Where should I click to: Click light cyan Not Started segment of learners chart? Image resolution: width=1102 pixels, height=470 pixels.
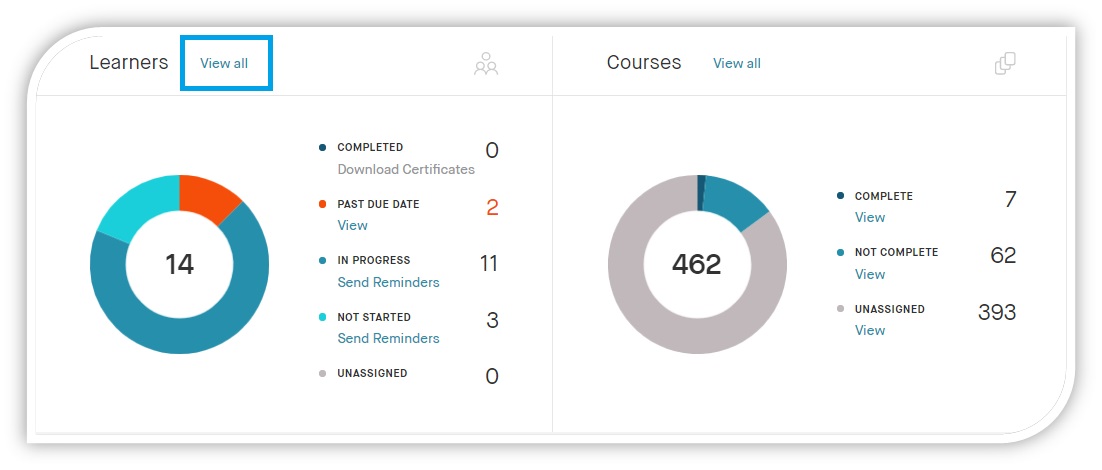(143, 207)
